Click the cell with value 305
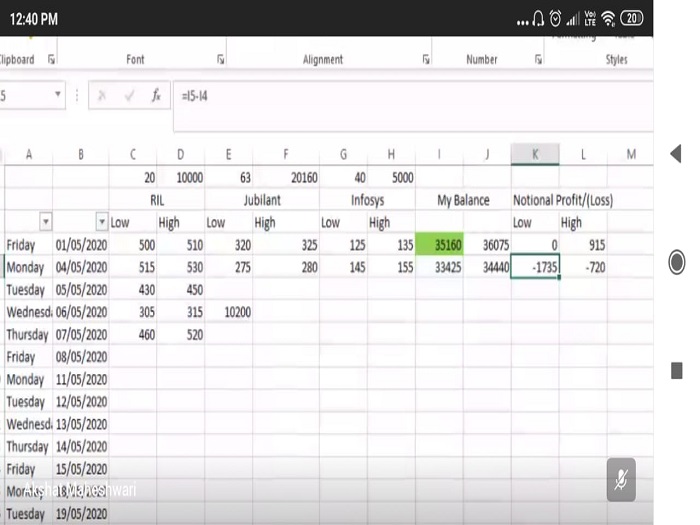This screenshot has width=700, height=525. coord(133,312)
